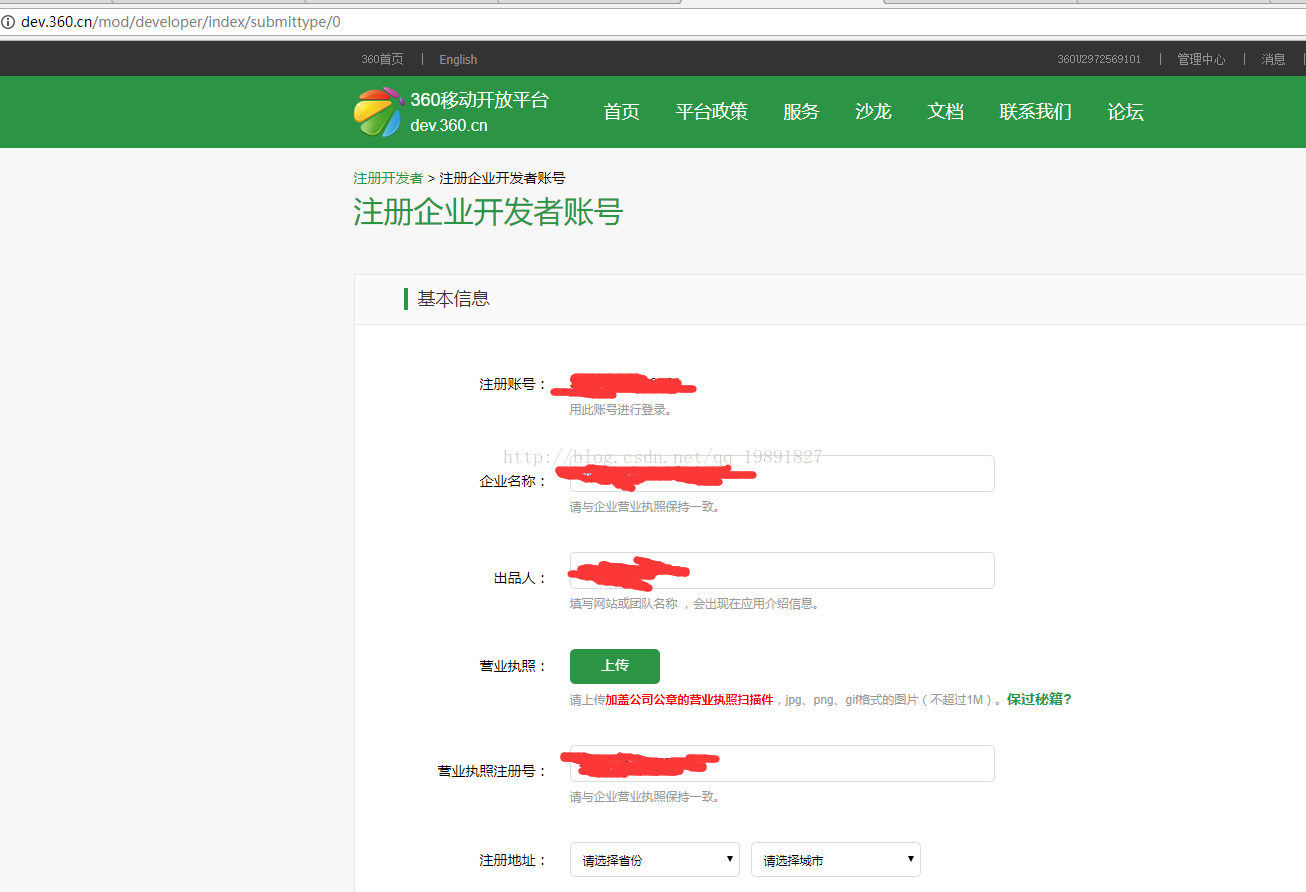
Task: Expand the 请选择省份 province dropdown
Action: click(x=655, y=859)
